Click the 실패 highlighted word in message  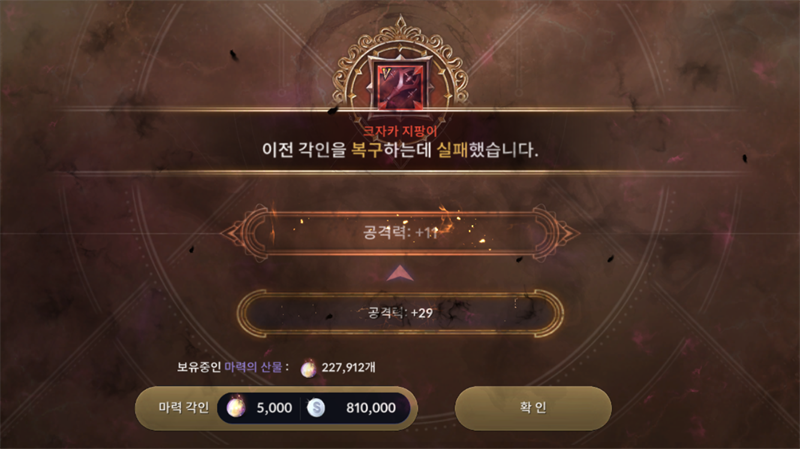tap(453, 150)
